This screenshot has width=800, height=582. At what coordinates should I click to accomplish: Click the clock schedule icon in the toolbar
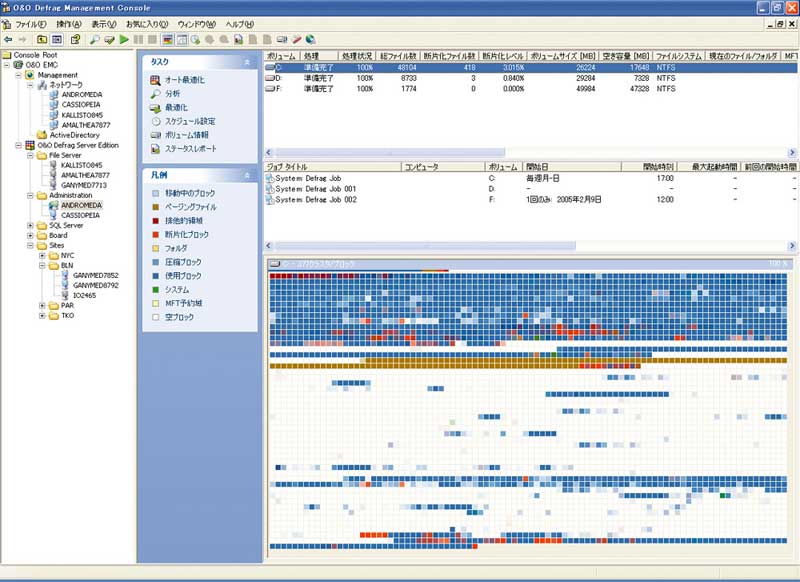(x=195, y=39)
